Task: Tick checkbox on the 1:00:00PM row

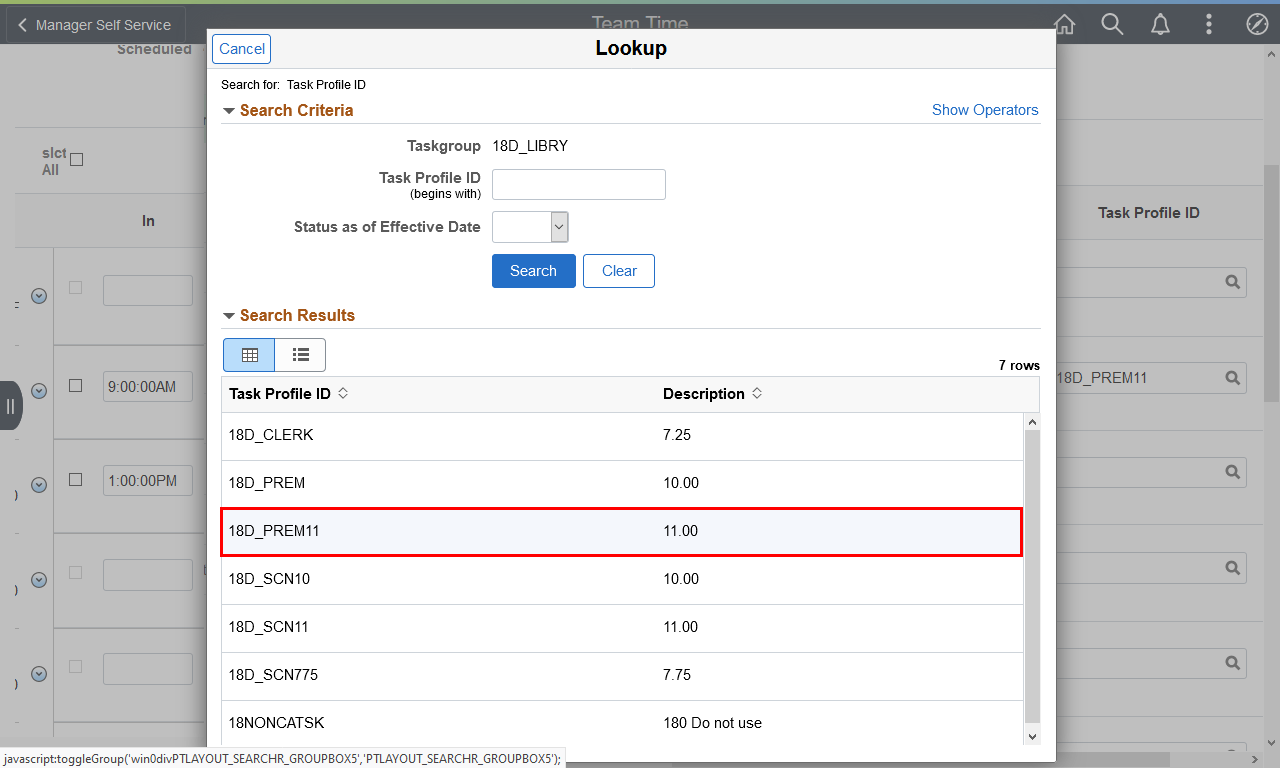Action: click(75, 480)
